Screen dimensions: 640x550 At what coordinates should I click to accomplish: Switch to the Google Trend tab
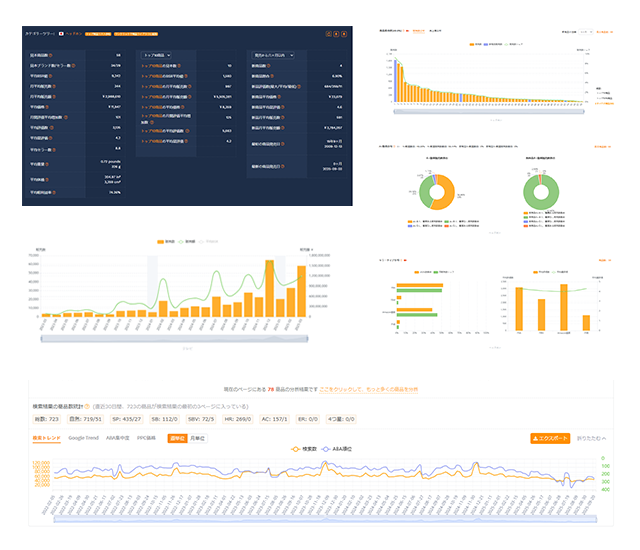pos(83,438)
